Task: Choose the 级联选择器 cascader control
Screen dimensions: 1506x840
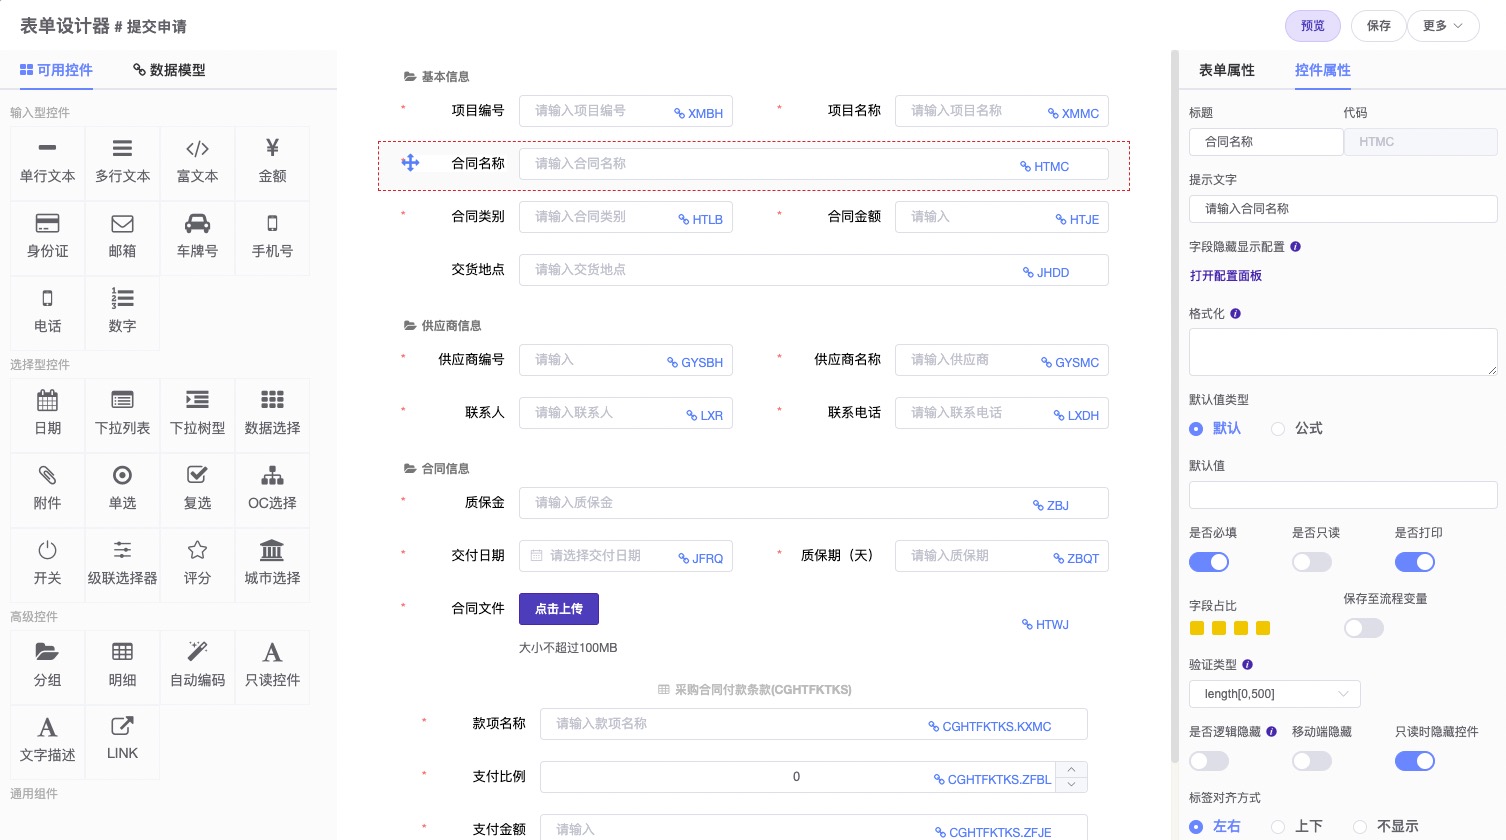Action: (122, 564)
